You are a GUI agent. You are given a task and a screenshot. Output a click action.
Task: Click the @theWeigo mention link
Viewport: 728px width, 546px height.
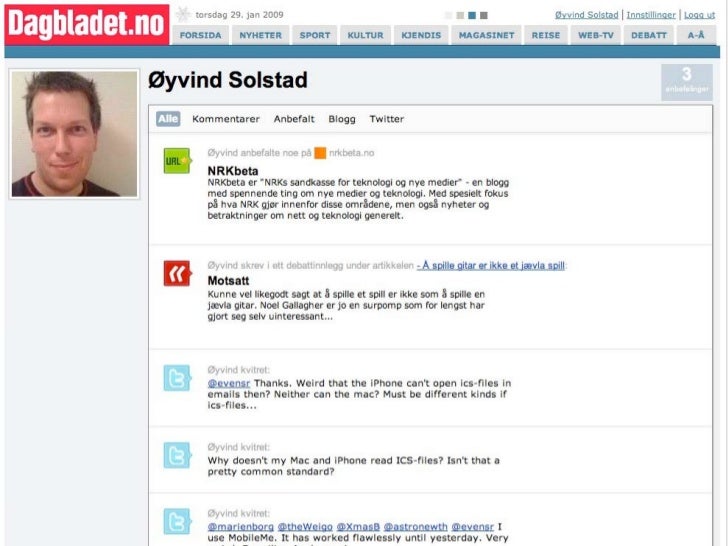305,526
